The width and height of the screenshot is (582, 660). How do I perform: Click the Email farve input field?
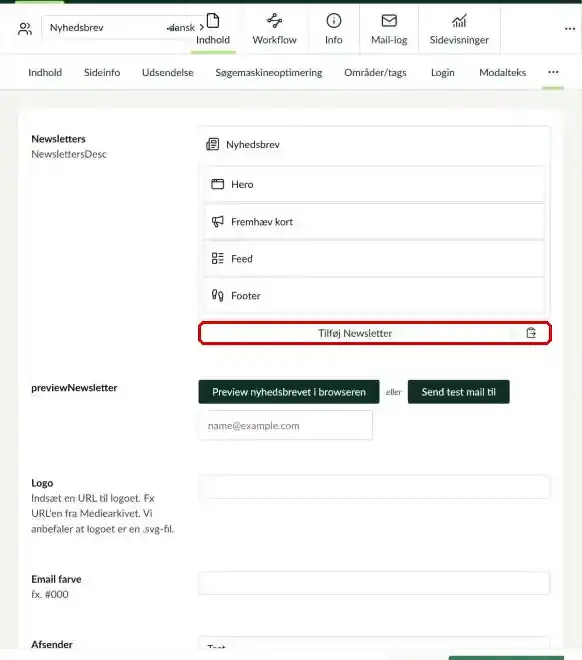pyautogui.click(x=375, y=583)
